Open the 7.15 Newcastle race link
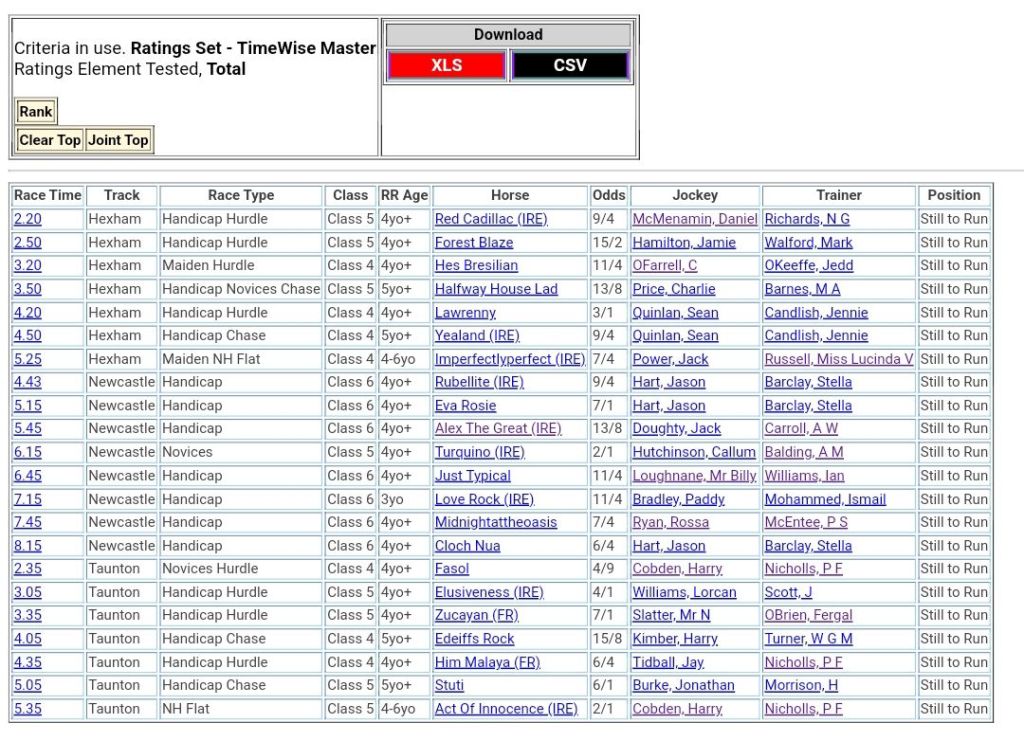Image resolution: width=1024 pixels, height=741 pixels. (28, 499)
